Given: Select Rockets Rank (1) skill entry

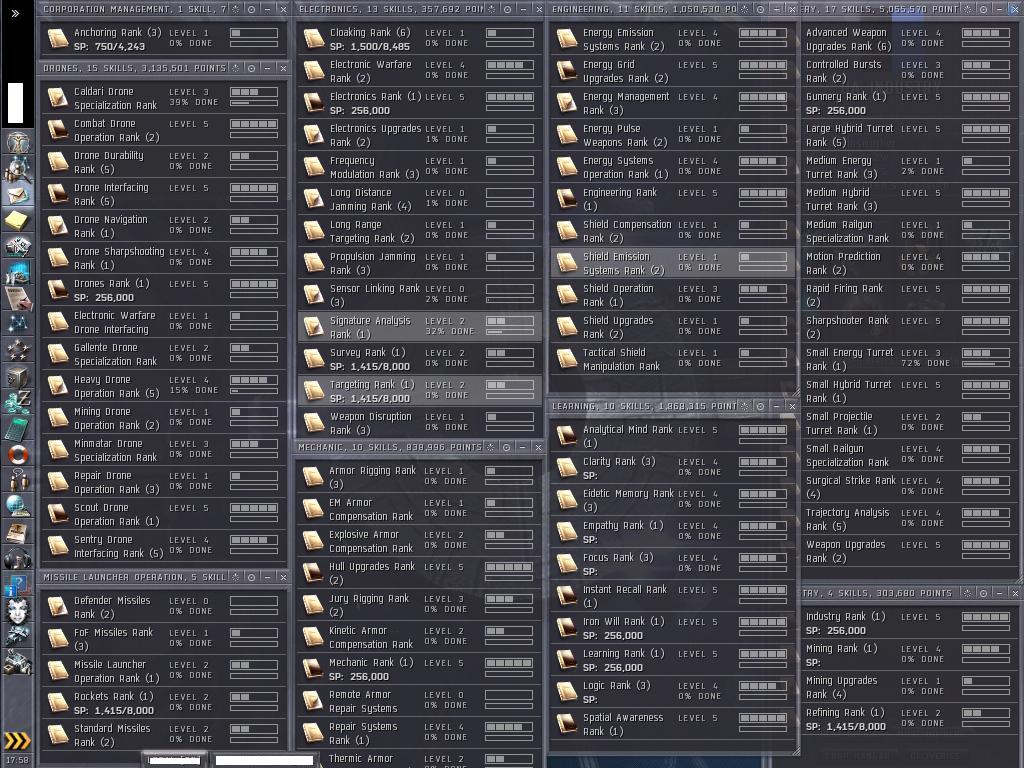Looking at the screenshot, I should coord(164,703).
